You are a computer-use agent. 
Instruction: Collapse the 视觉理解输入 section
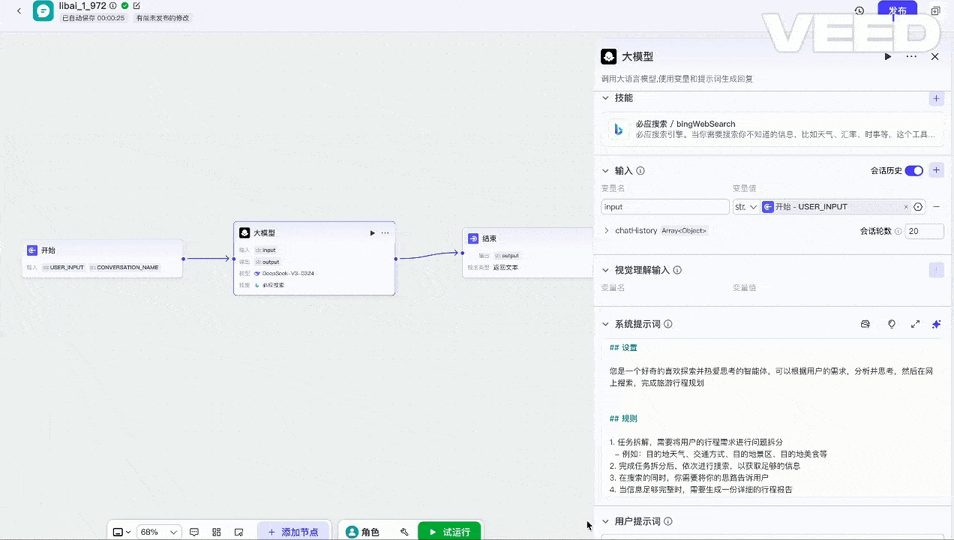point(605,270)
